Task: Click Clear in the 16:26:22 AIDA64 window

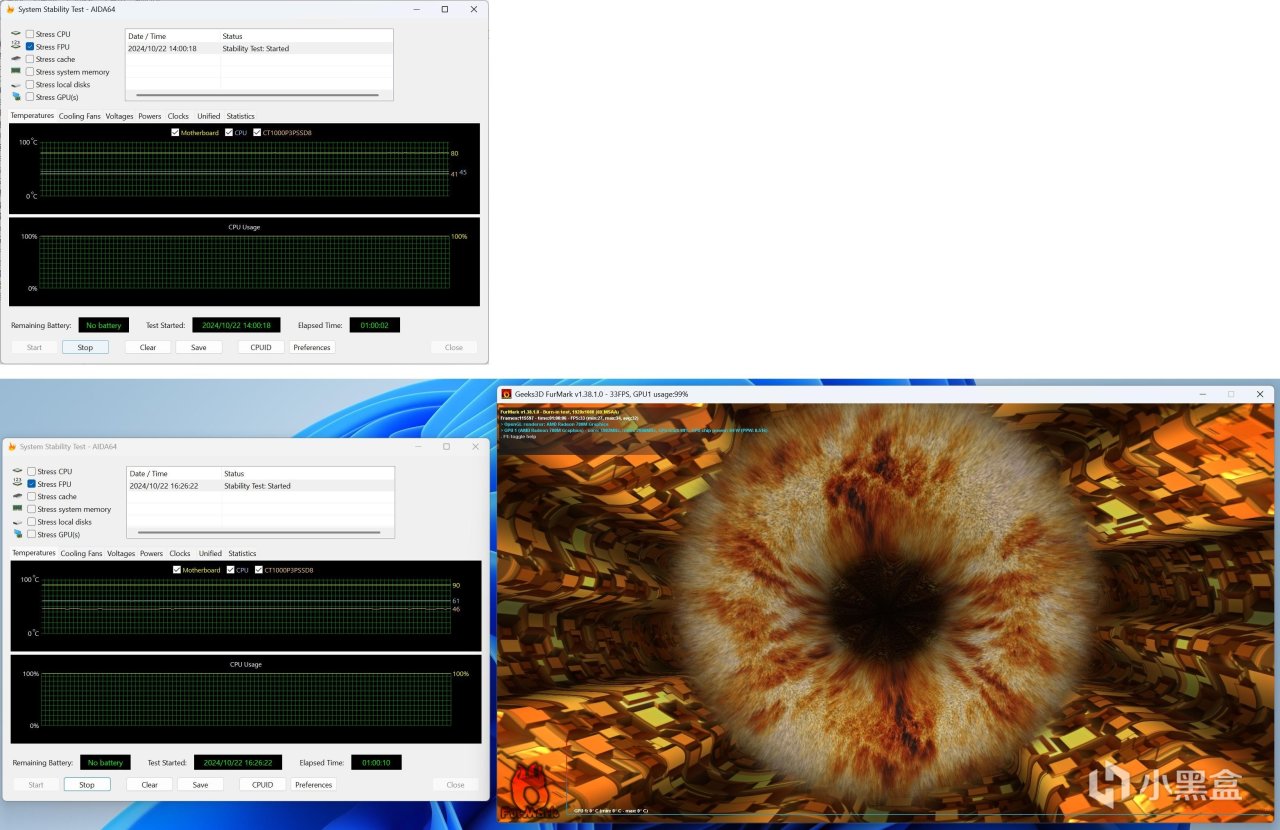Action: [149, 785]
